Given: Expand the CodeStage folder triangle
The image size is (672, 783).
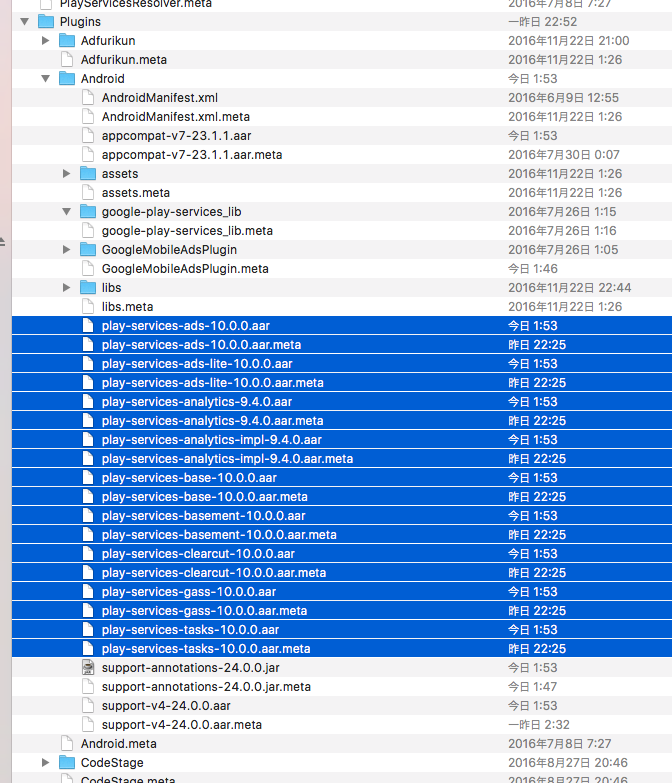Looking at the screenshot, I should [x=45, y=763].
